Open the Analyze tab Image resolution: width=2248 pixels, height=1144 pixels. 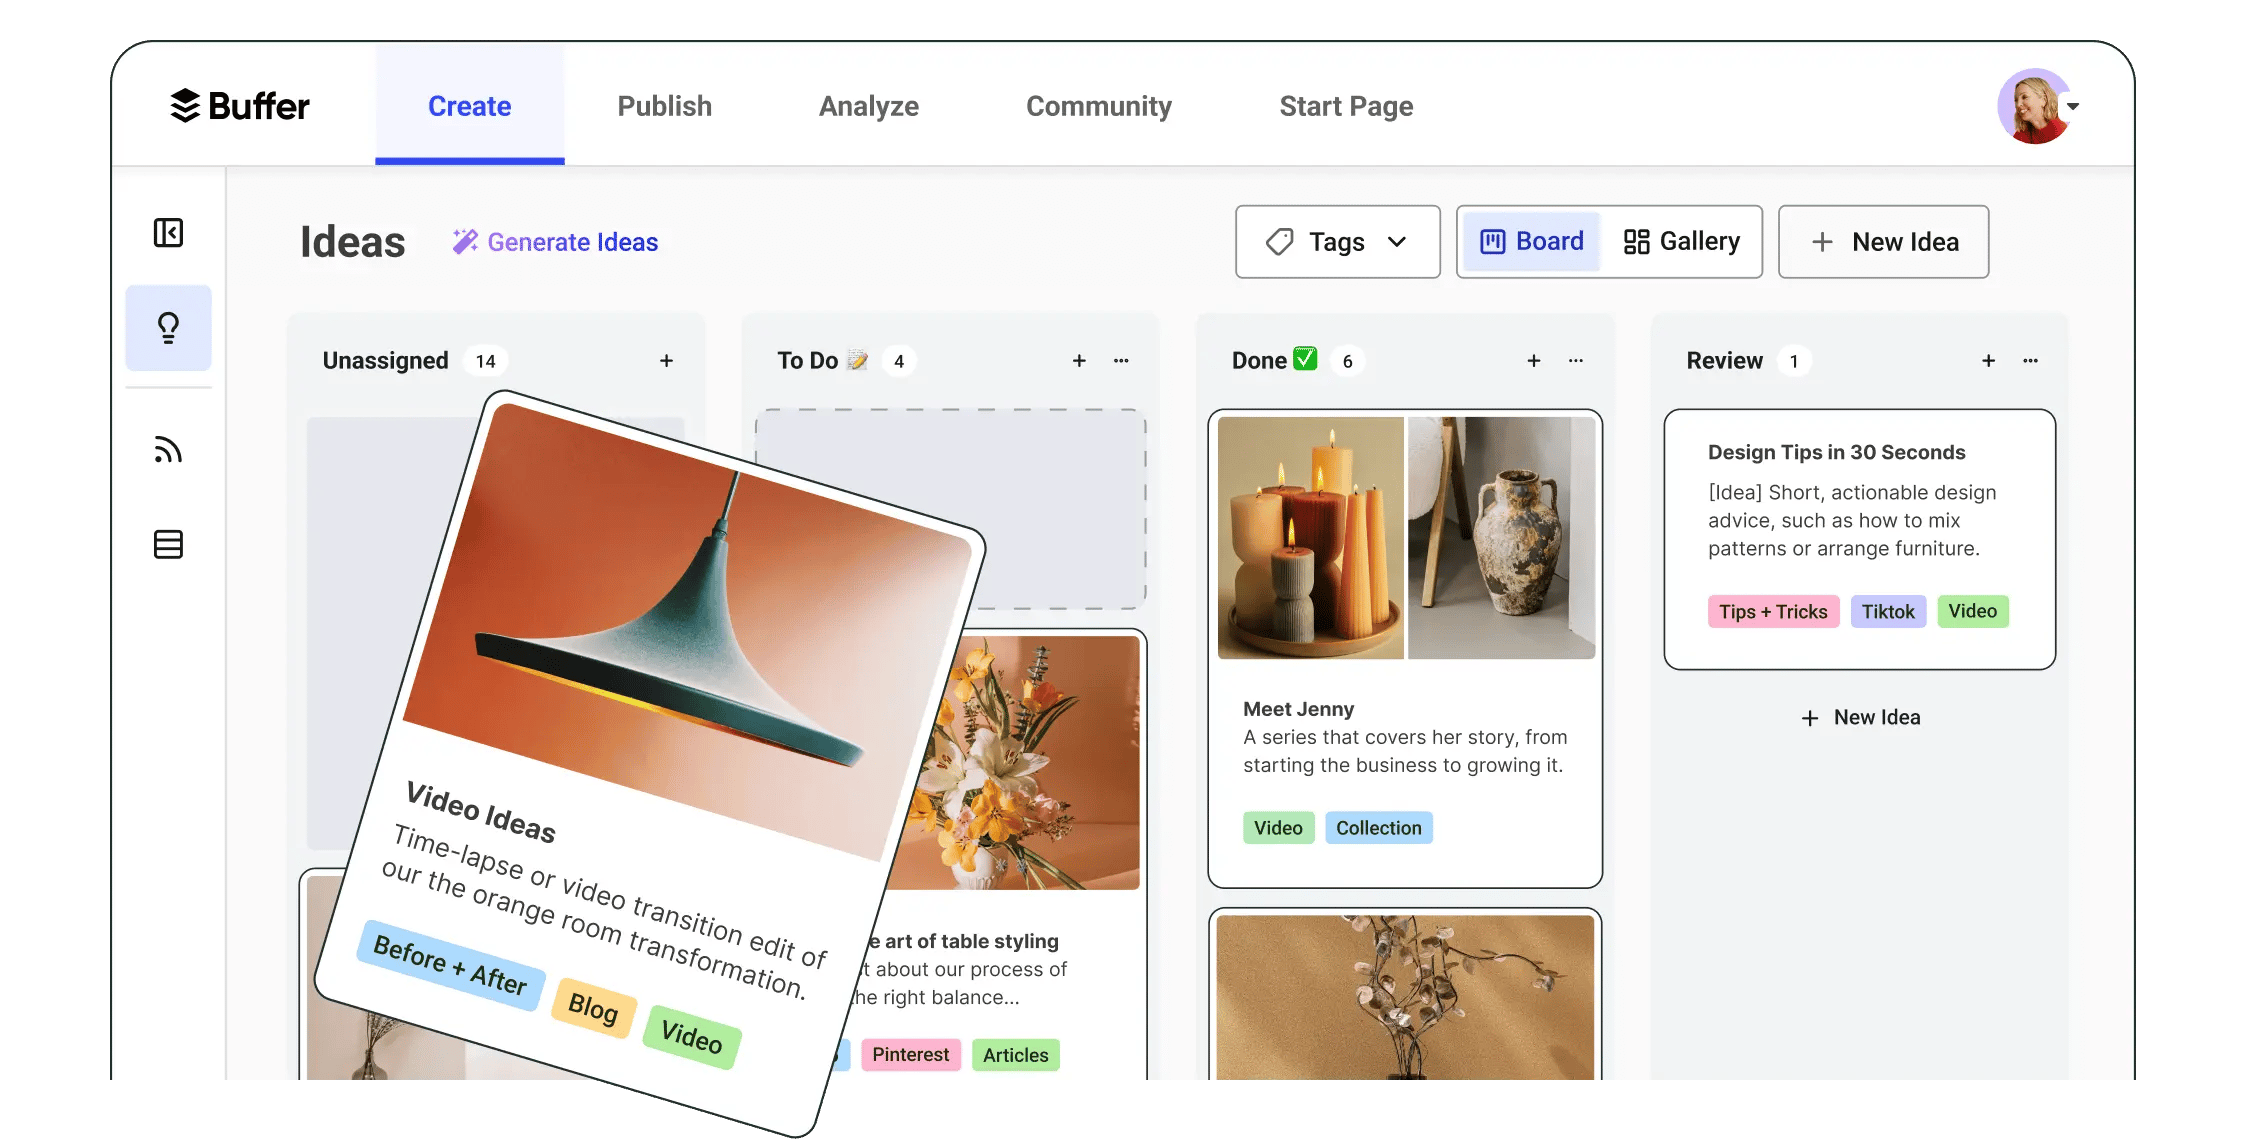click(868, 106)
